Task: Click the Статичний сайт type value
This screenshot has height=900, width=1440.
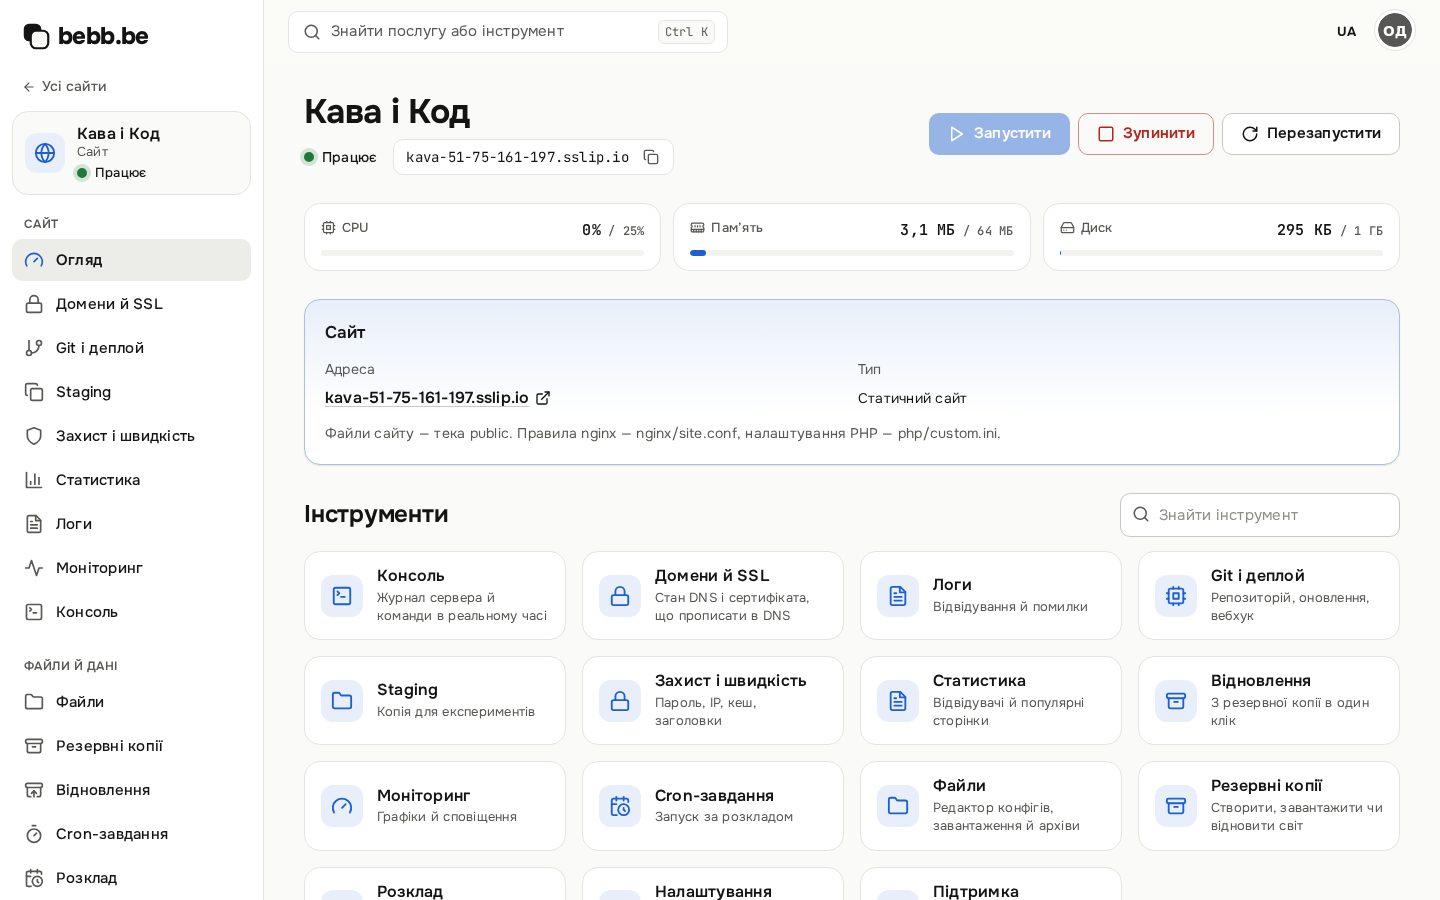Action: (912, 398)
